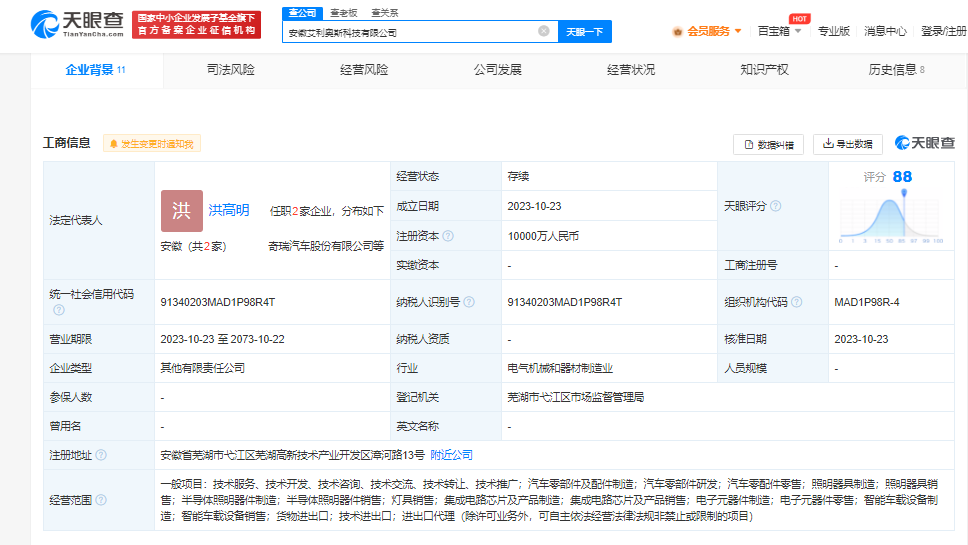Switch to 经营状况 tab
Viewport: 968px width, 545px height.
point(631,70)
